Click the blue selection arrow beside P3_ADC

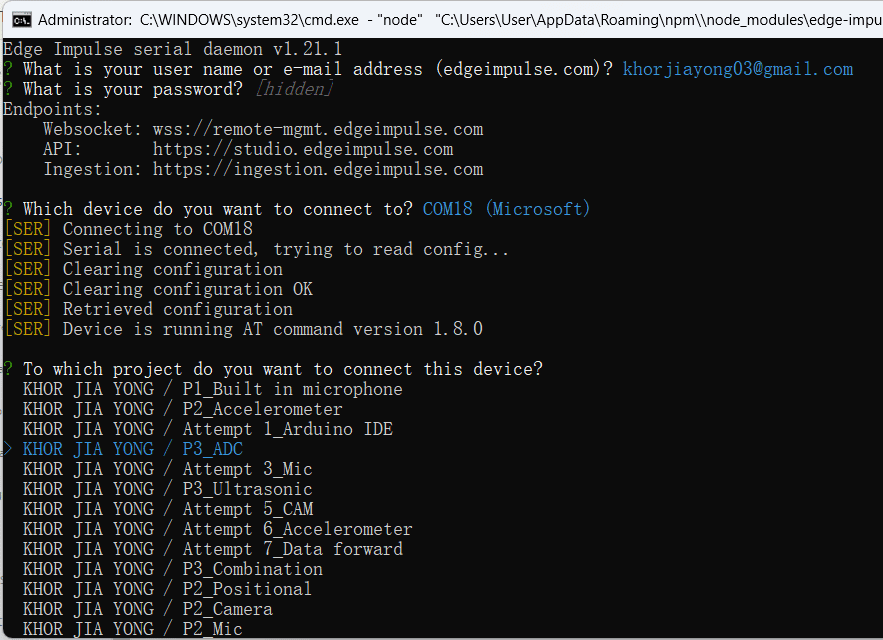(x=8, y=449)
